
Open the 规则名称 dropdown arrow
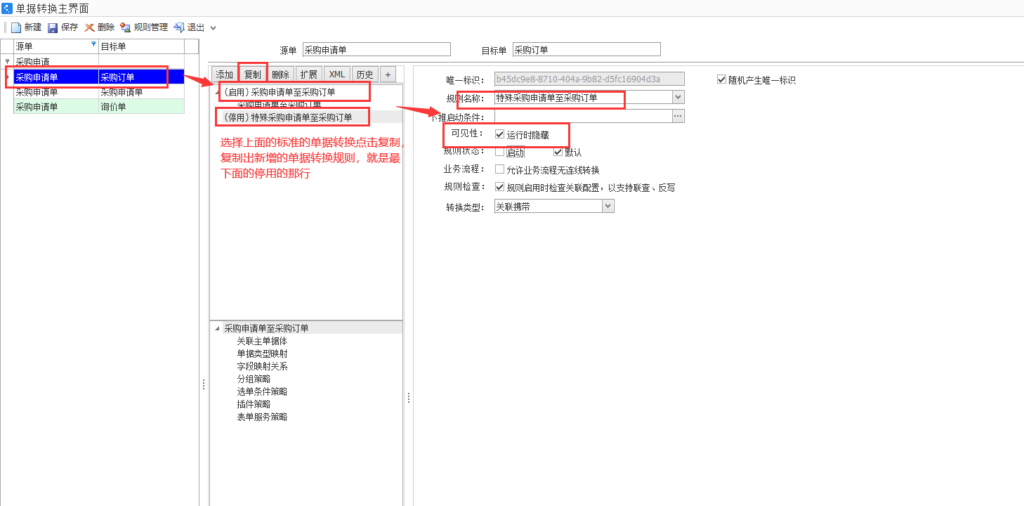click(x=679, y=98)
